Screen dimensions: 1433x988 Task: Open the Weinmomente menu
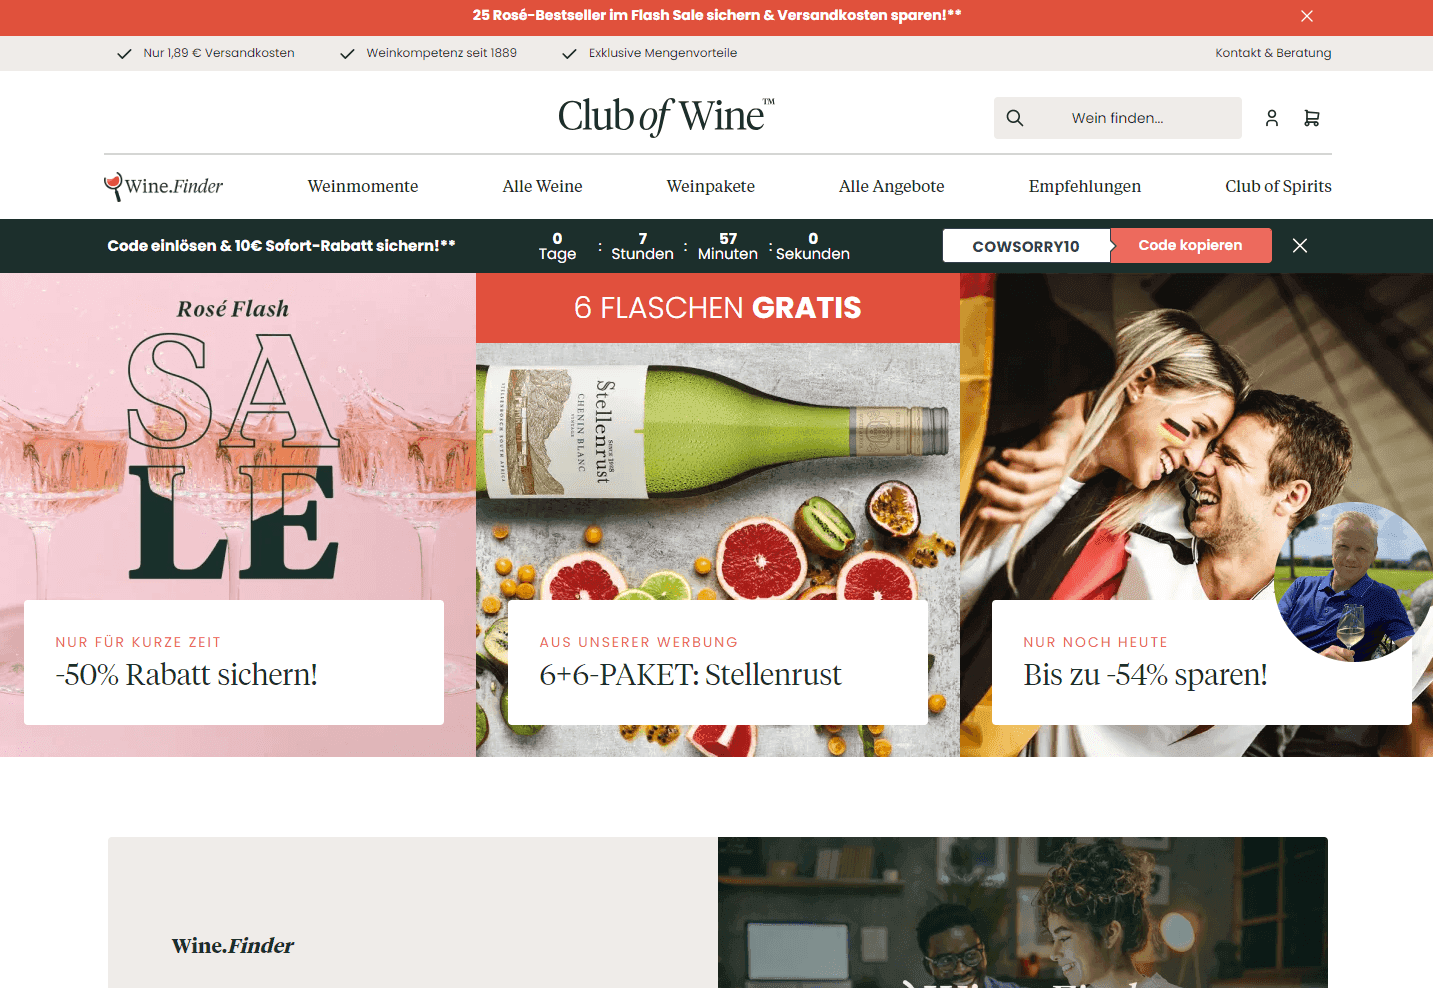click(363, 186)
